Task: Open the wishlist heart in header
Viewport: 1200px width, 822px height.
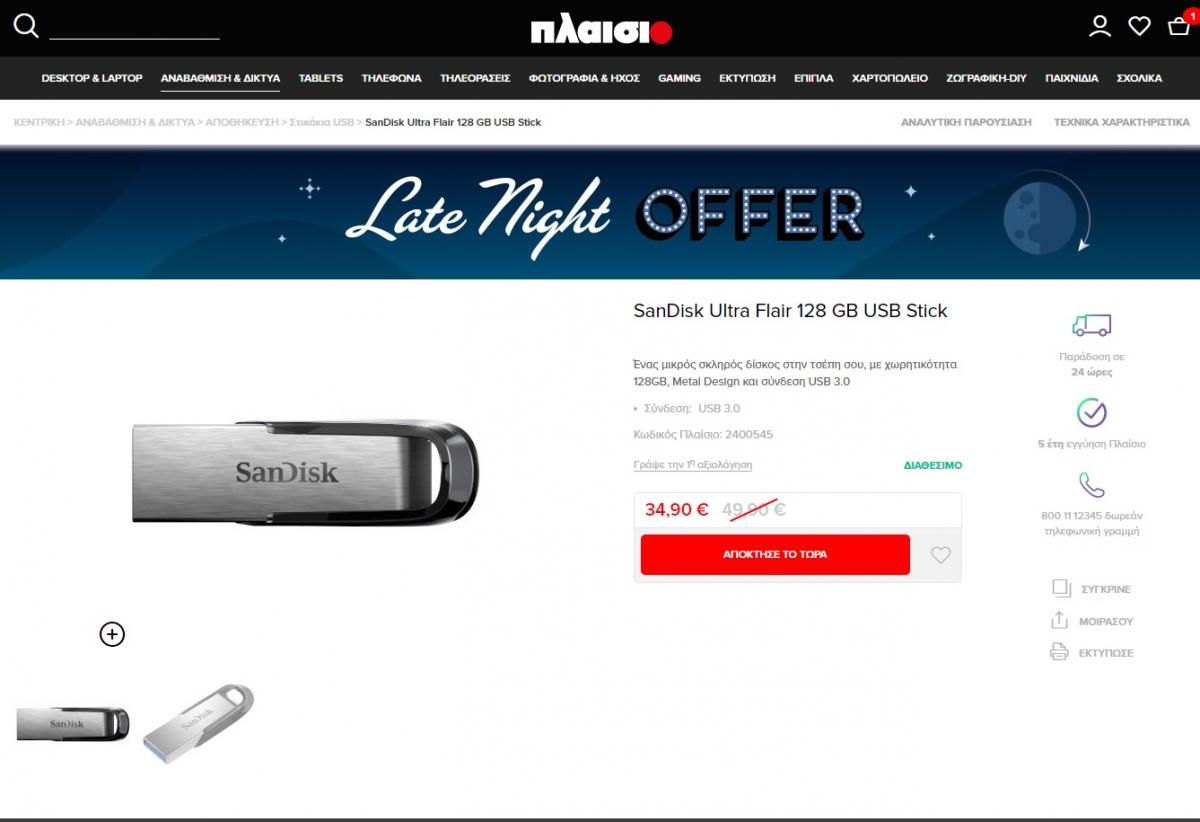Action: (x=1140, y=26)
